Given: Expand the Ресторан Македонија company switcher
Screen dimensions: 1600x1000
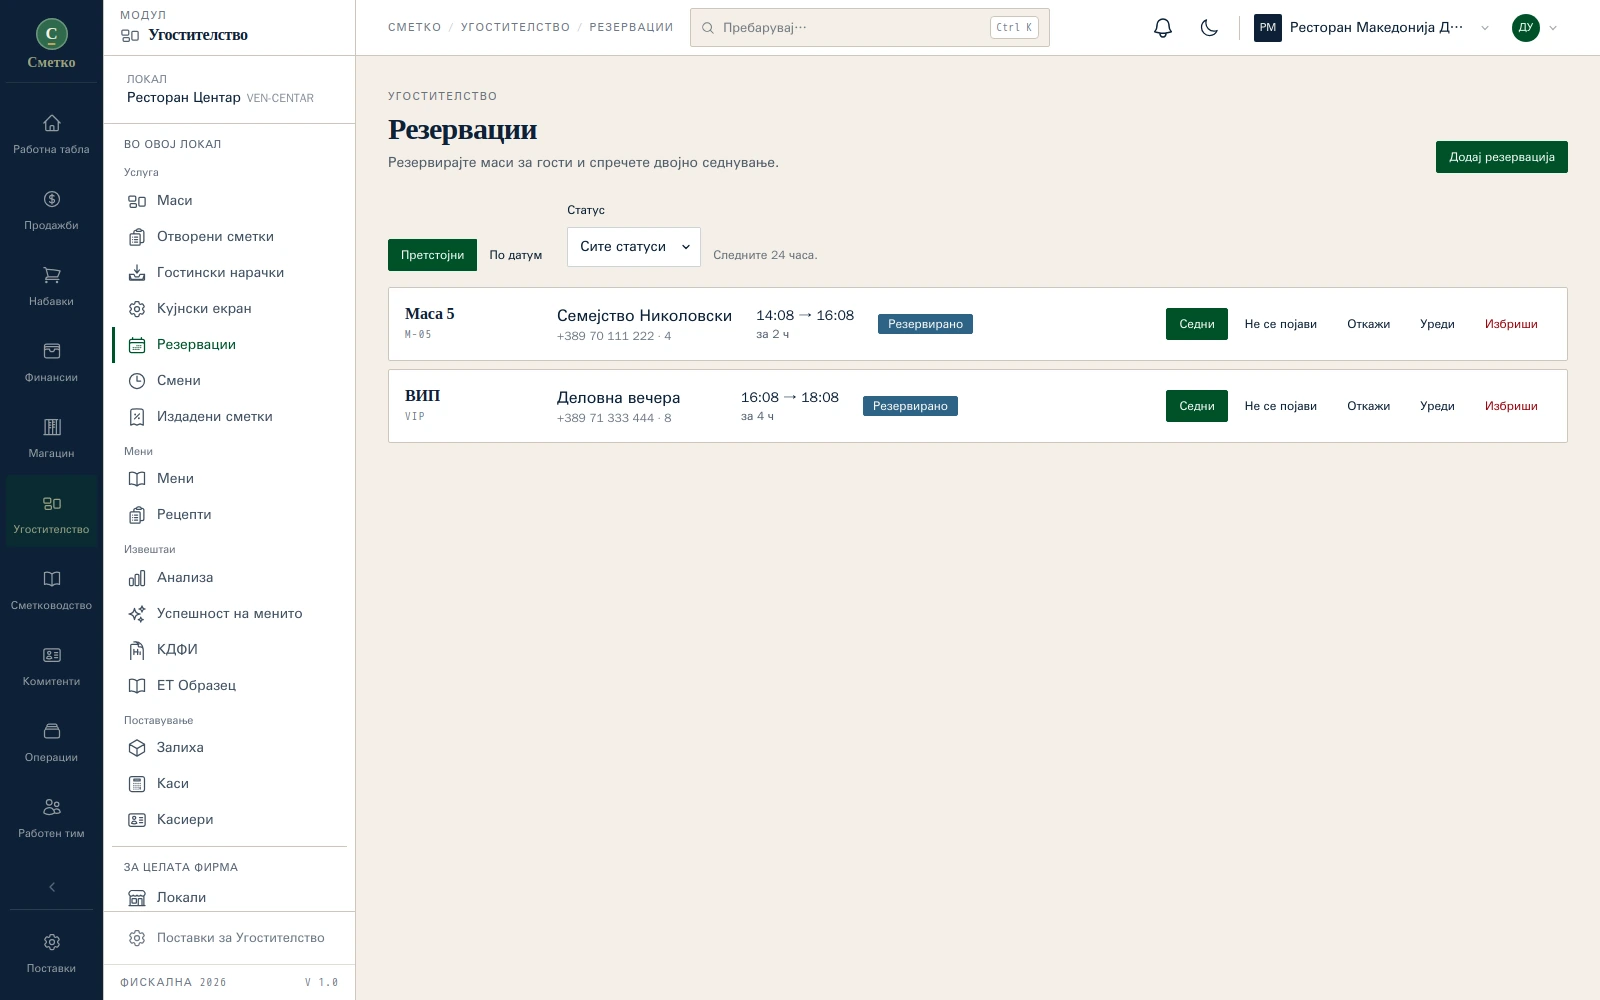Looking at the screenshot, I should (x=1372, y=28).
